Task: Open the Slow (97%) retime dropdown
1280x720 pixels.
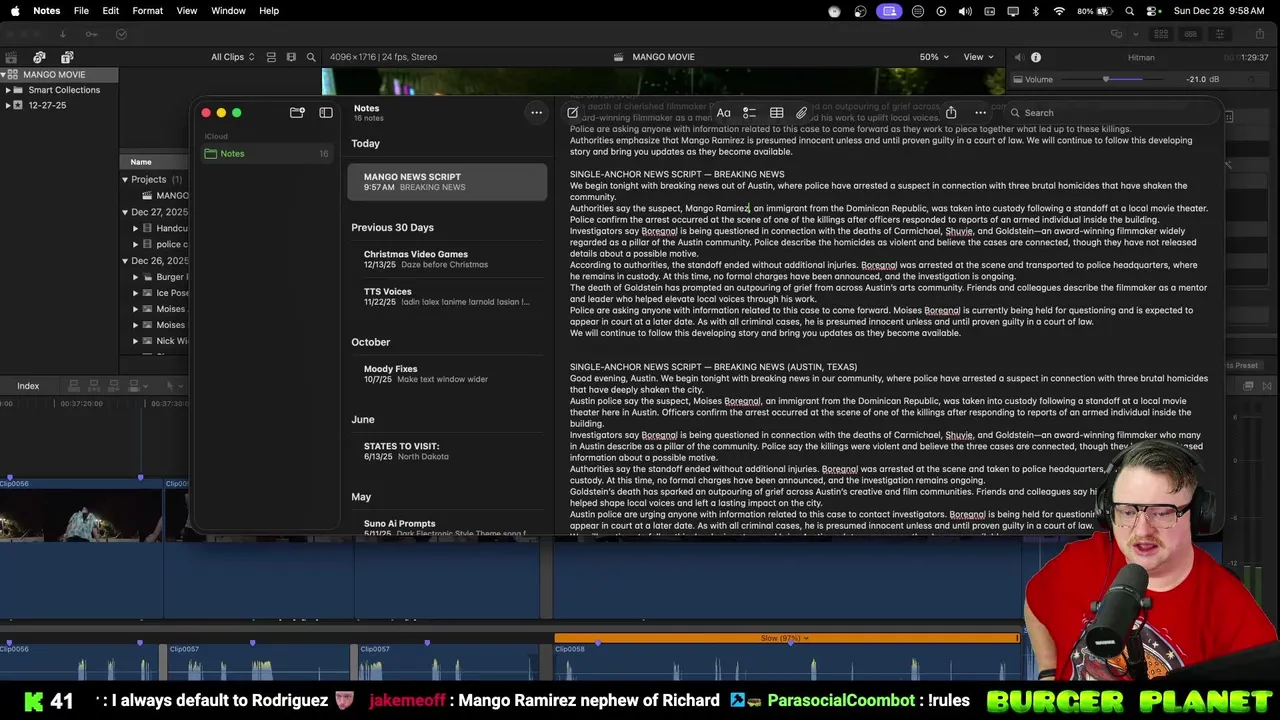Action: point(785,638)
